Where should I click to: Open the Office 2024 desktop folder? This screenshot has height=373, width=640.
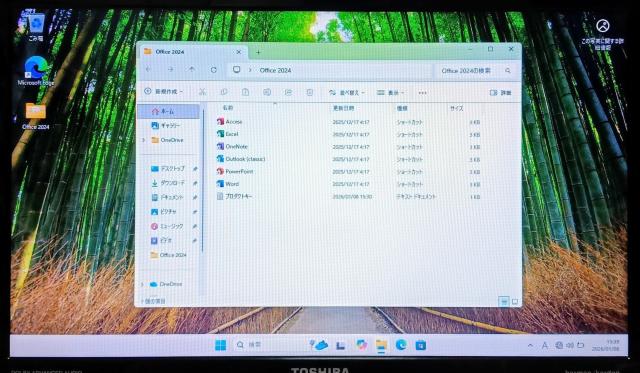36,116
